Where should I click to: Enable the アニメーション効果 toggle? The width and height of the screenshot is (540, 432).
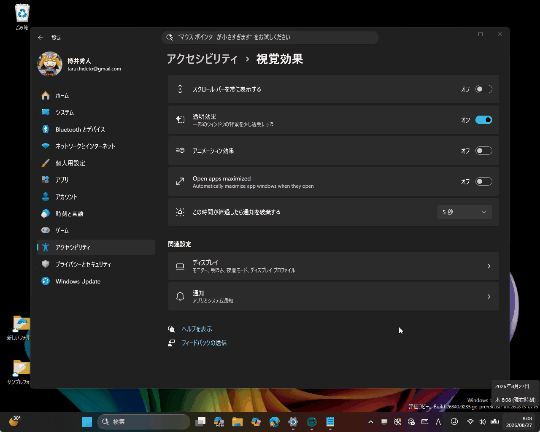point(484,151)
